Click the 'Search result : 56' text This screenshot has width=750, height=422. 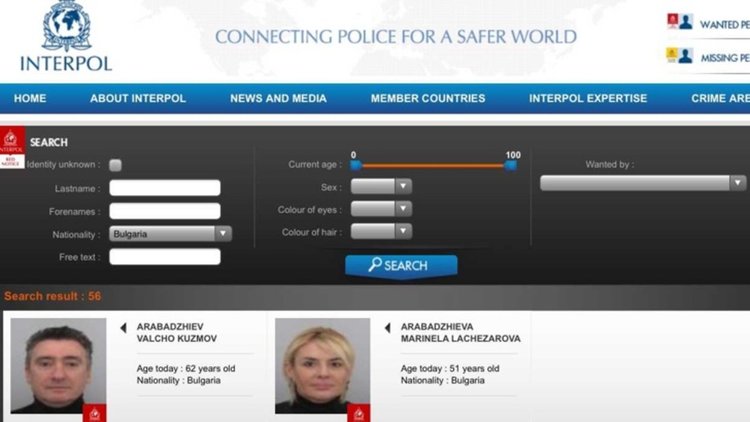[53, 296]
